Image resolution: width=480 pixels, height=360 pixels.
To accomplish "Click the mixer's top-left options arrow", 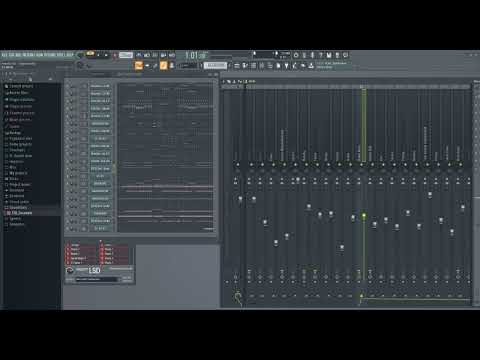I will tap(224, 81).
